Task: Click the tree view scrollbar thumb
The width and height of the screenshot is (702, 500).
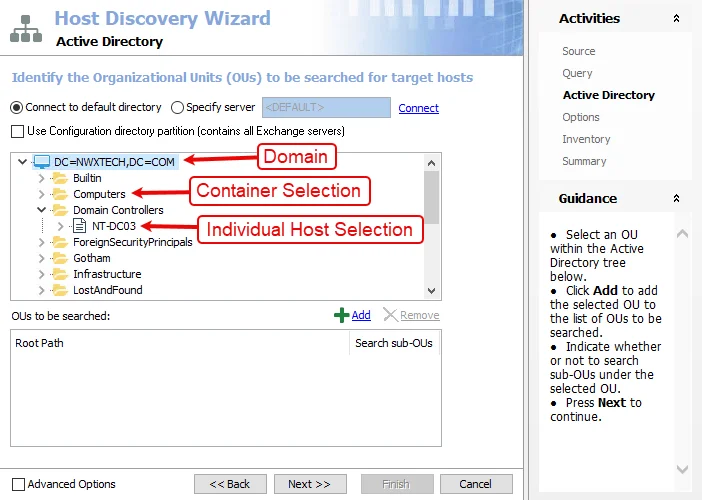Action: pyautogui.click(x=432, y=197)
